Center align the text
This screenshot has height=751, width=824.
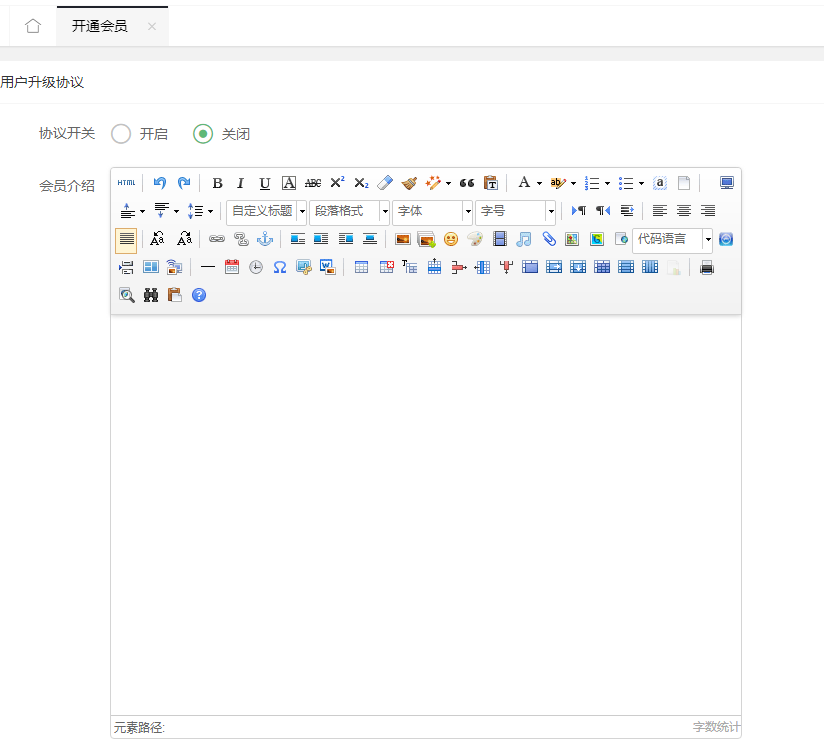[684, 211]
